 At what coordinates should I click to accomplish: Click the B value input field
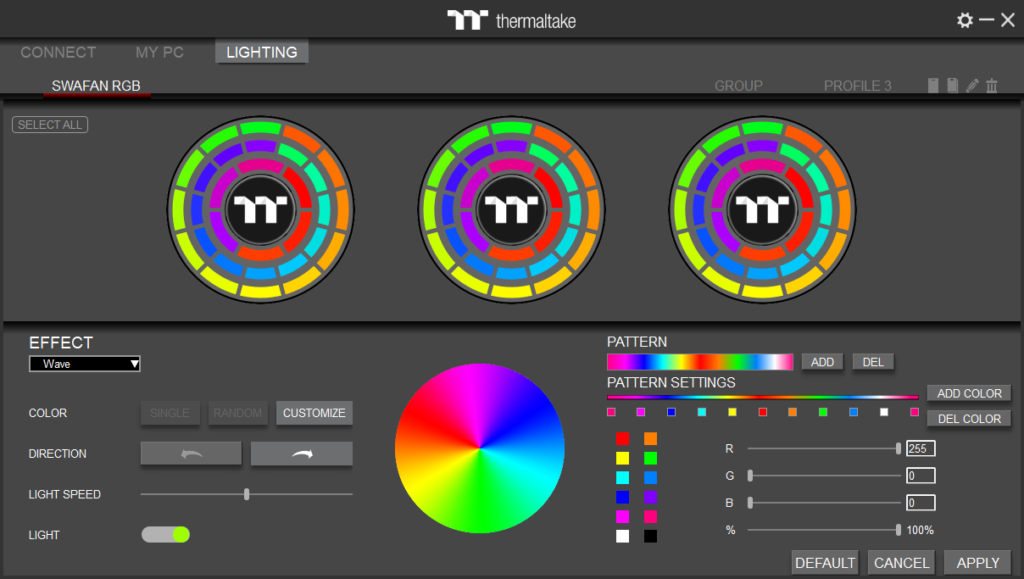click(921, 503)
